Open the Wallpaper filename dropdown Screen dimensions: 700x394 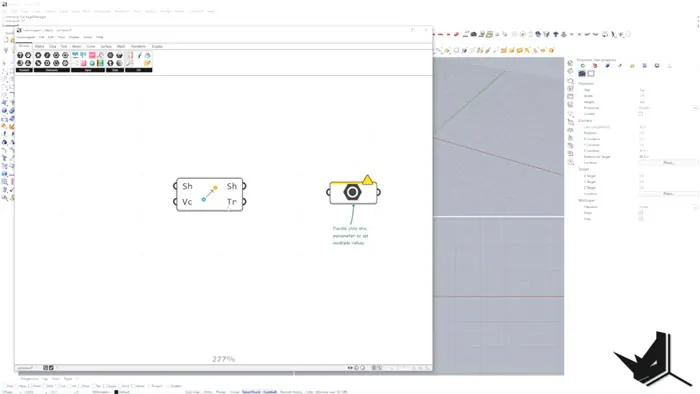coord(668,207)
